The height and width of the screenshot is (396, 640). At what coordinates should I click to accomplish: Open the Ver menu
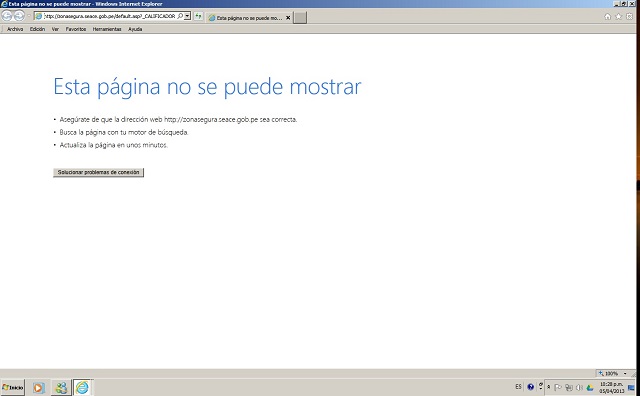coord(55,29)
